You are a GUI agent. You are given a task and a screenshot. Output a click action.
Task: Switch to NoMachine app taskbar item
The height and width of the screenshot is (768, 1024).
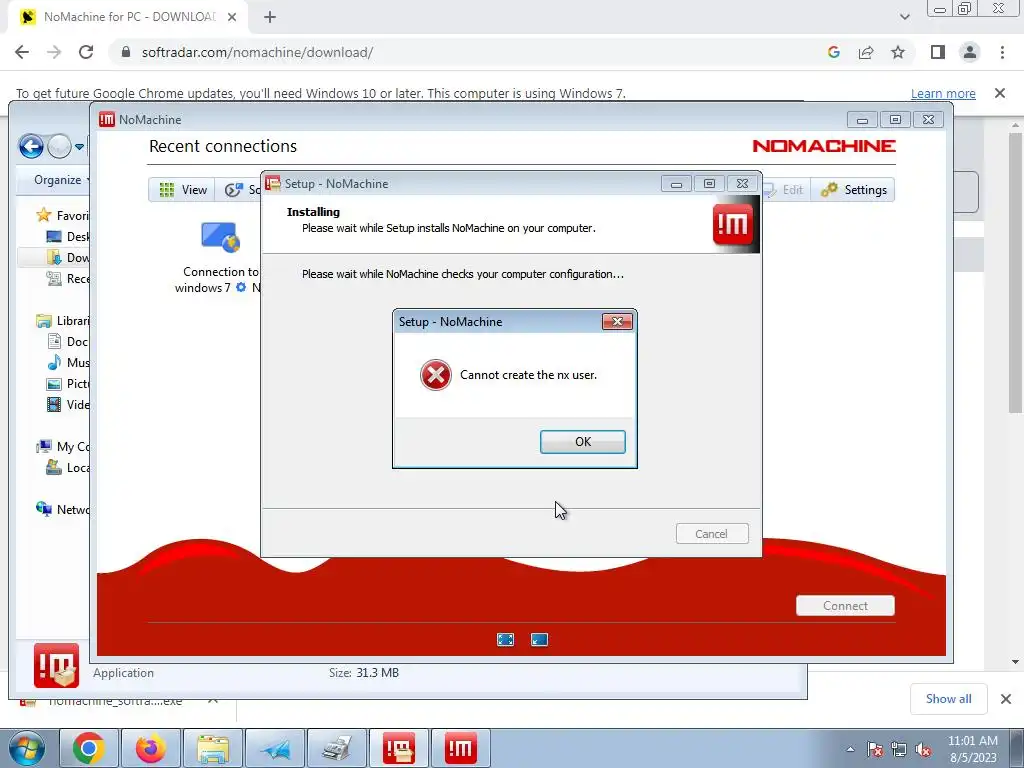(x=460, y=748)
